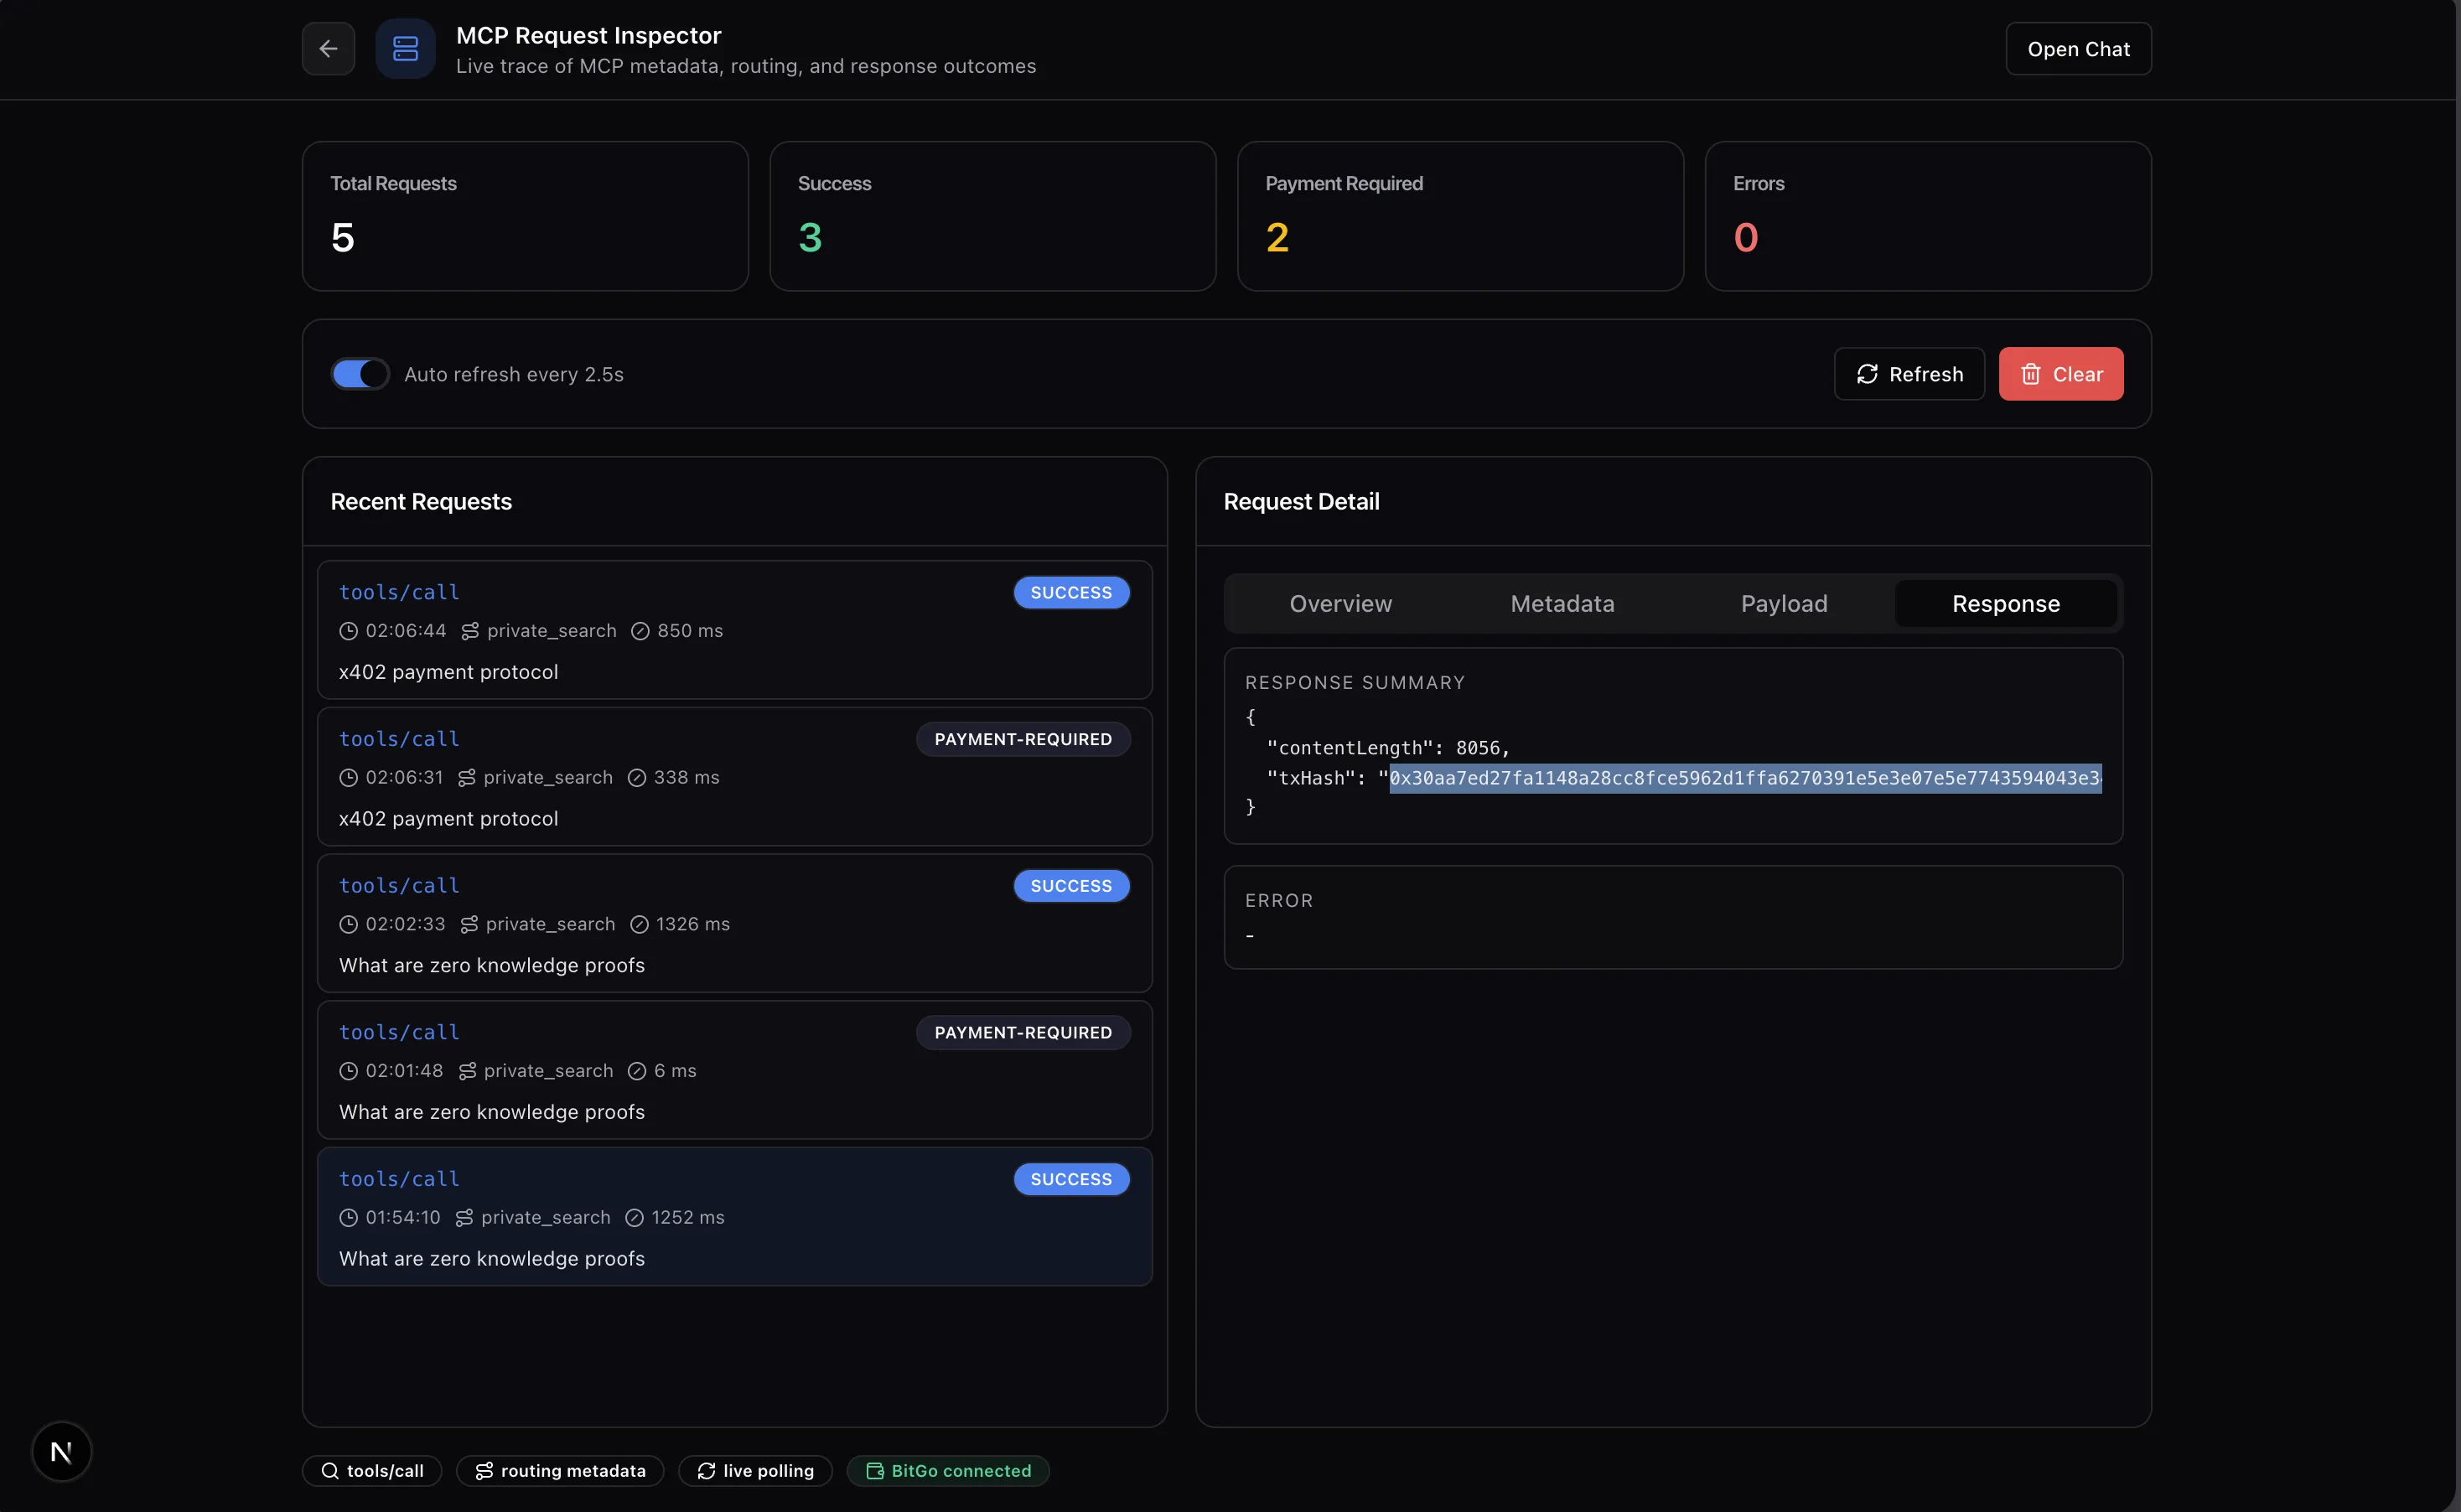This screenshot has width=2461, height=1512.
Task: Select the 01:54:10 success request
Action: pyautogui.click(x=735, y=1217)
